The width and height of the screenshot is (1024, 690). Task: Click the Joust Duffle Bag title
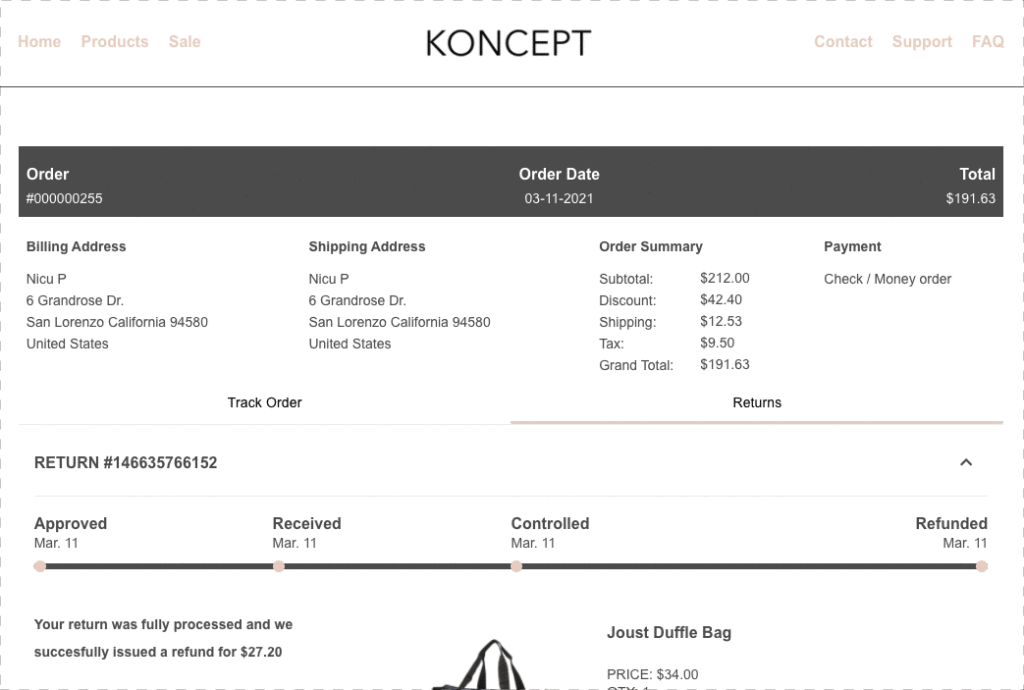coord(668,632)
